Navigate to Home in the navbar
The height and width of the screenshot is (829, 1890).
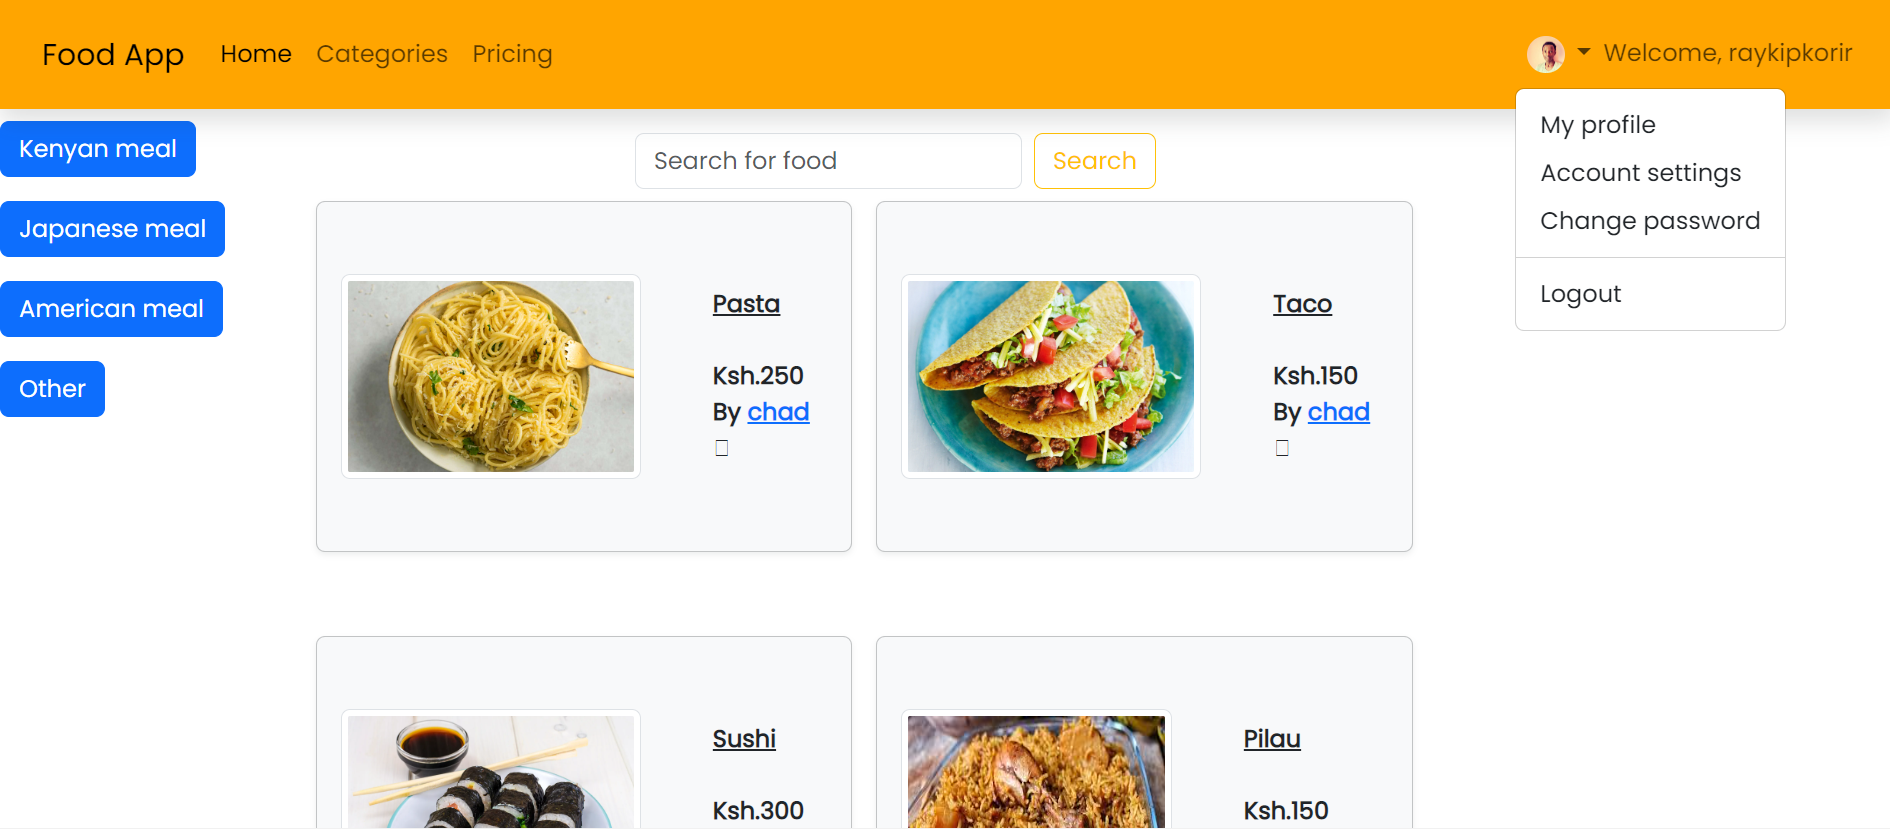255,54
